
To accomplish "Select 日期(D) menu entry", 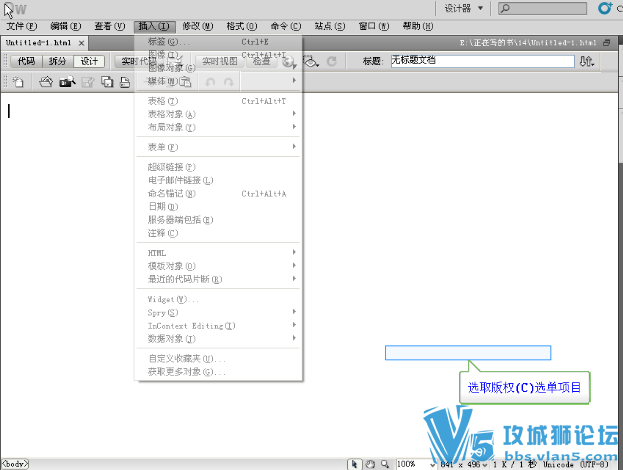I will pyautogui.click(x=218, y=207).
